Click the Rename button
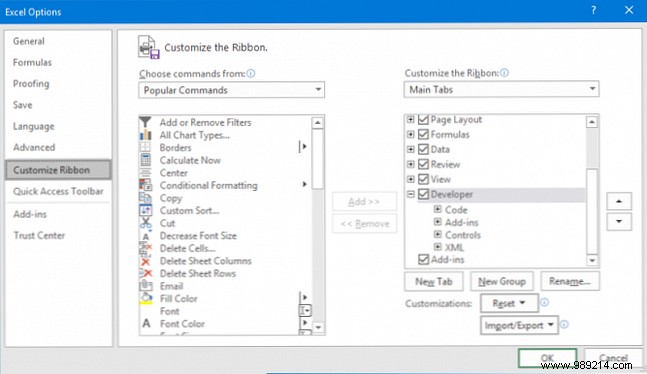The height and width of the screenshot is (374, 647). click(x=570, y=281)
